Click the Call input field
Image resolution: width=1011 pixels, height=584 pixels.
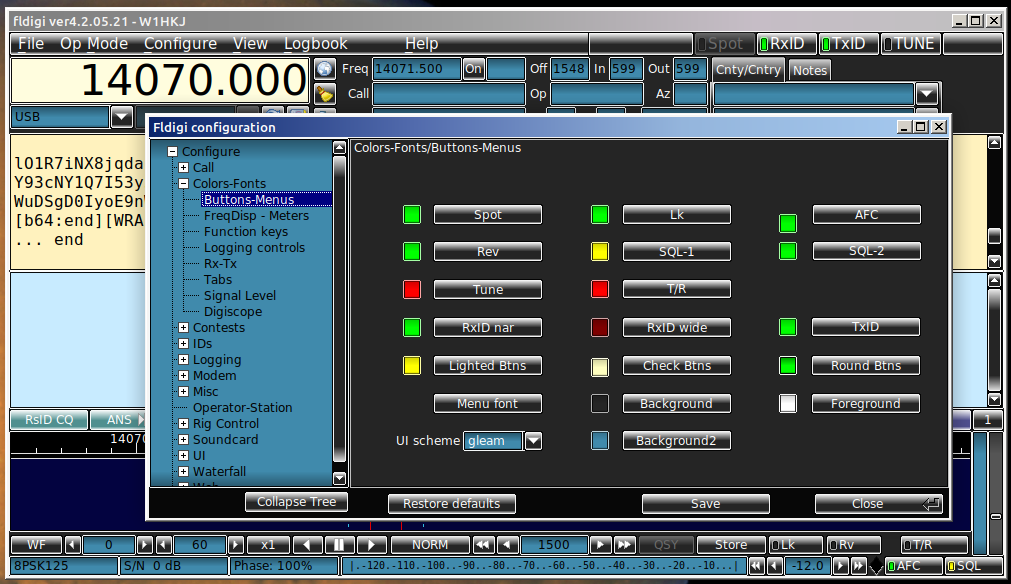[x=449, y=94]
